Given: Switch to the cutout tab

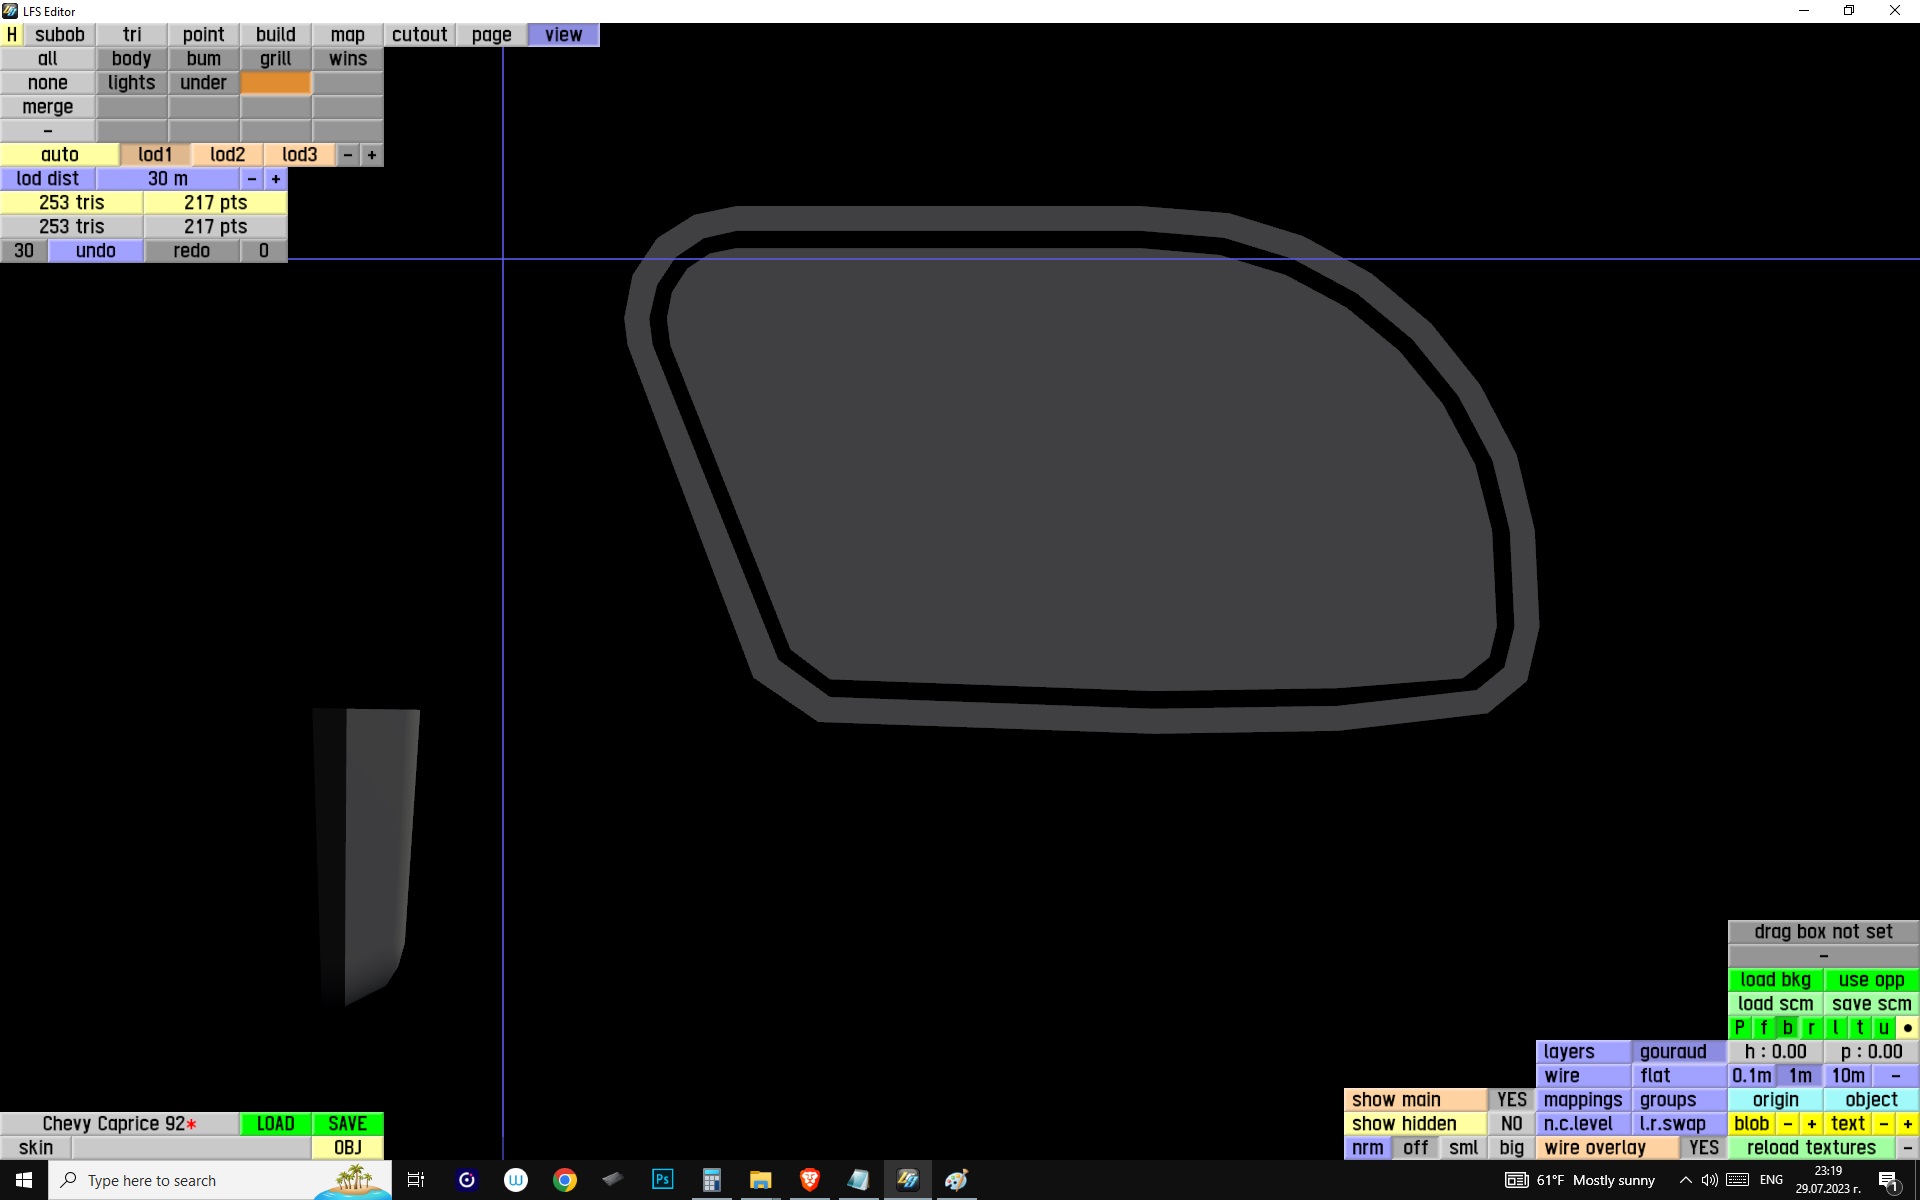Looking at the screenshot, I should click(419, 35).
